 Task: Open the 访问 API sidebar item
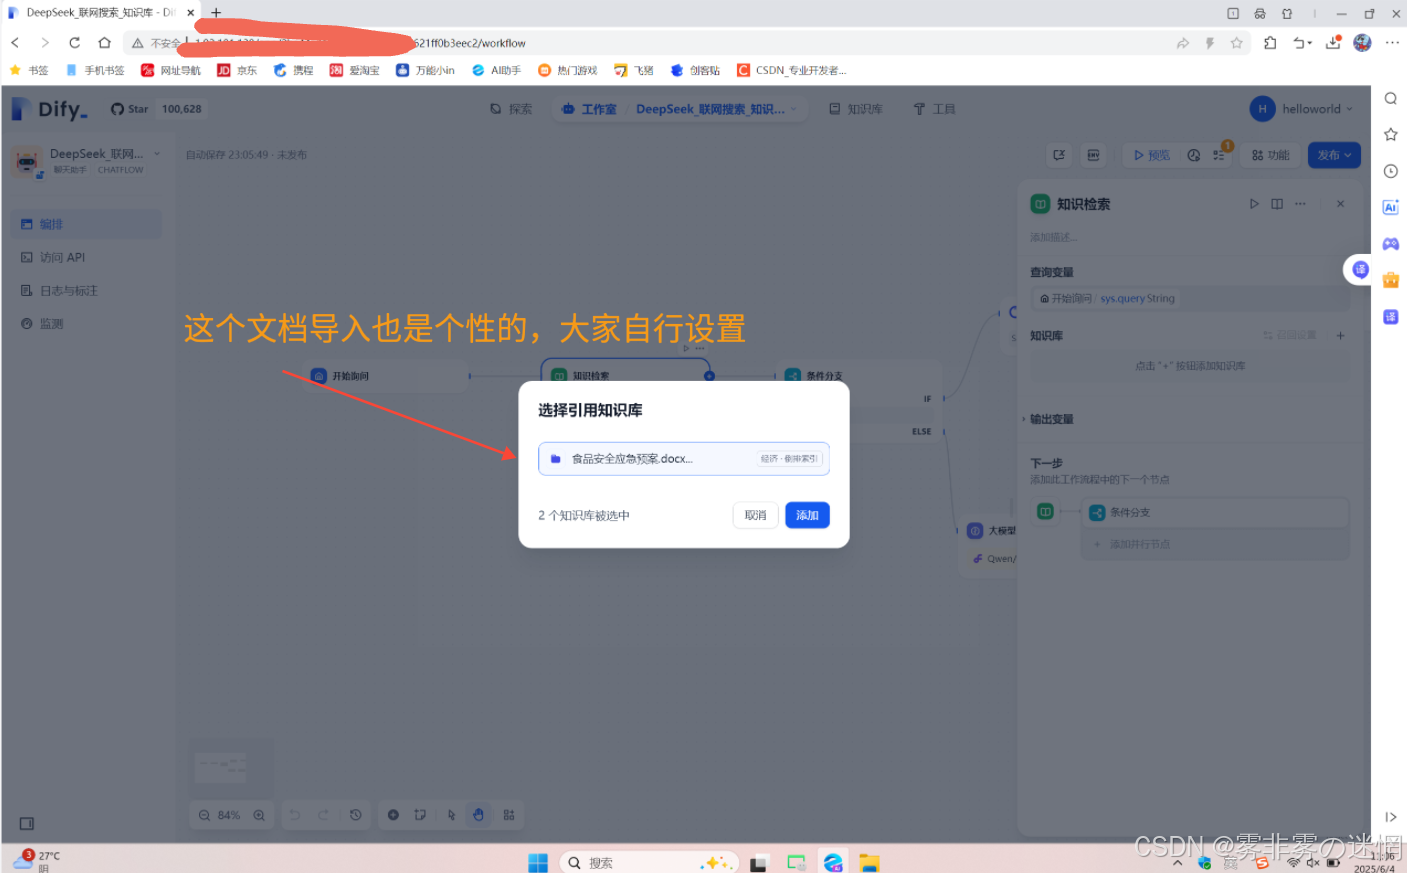(x=86, y=257)
